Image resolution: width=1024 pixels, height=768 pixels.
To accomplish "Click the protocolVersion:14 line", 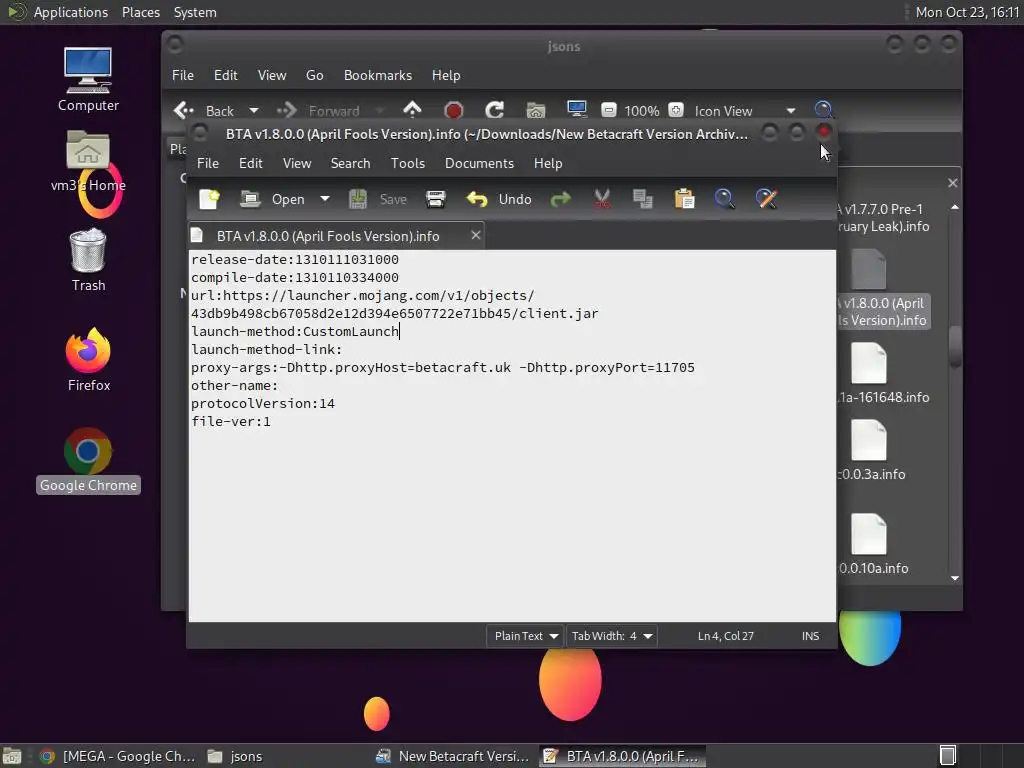I will pyautogui.click(x=263, y=404).
